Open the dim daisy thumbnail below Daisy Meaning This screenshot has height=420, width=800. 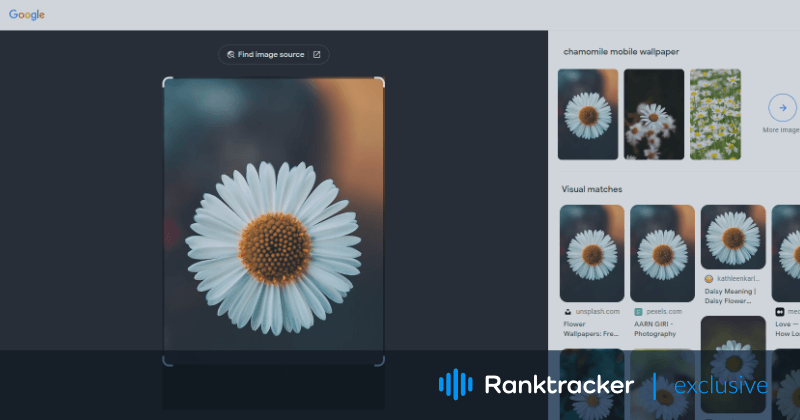click(x=733, y=364)
